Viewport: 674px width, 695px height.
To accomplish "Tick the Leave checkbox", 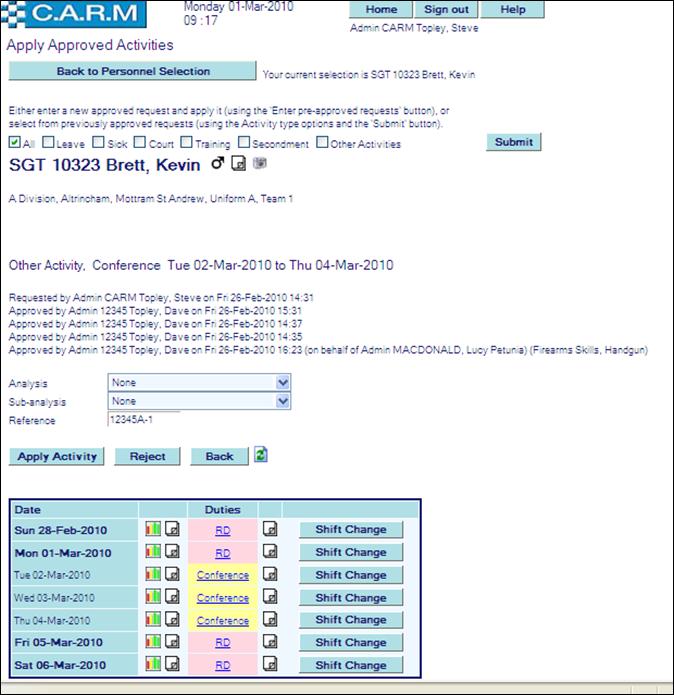I will tap(49, 143).
